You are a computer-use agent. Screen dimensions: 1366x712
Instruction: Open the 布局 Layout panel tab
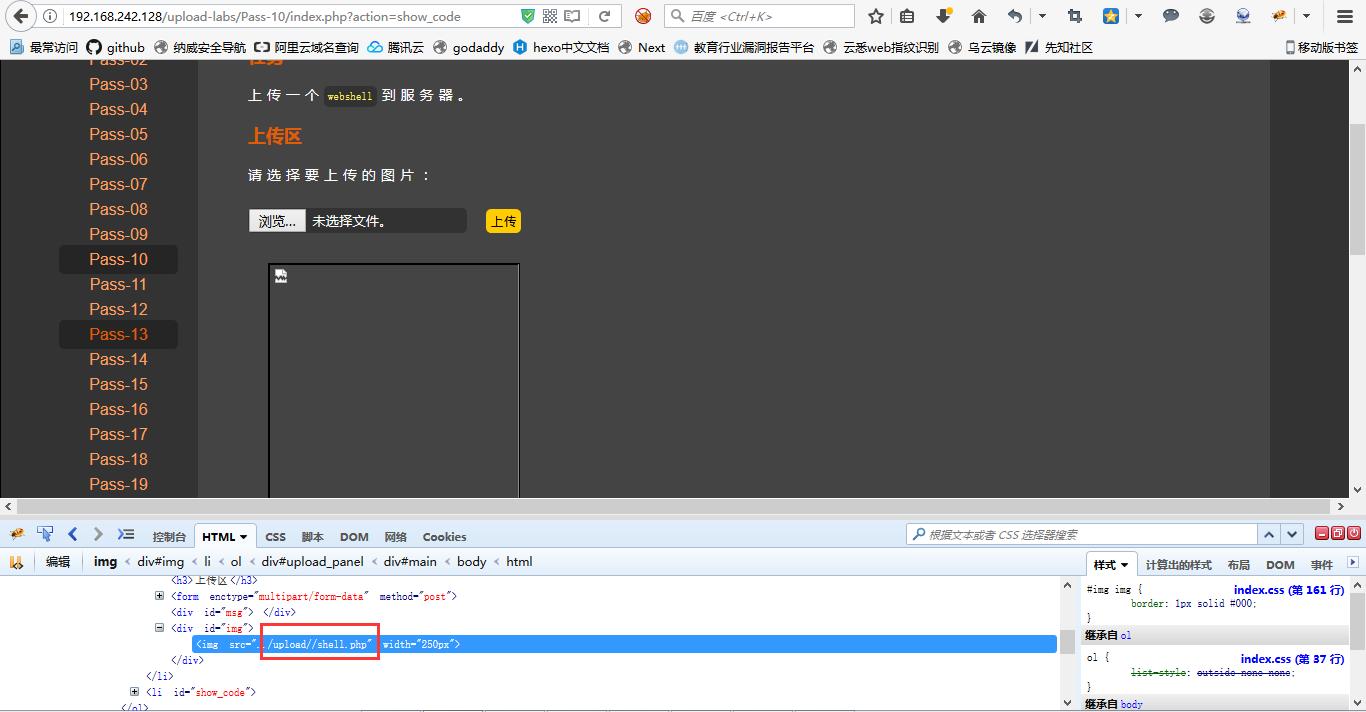pos(1239,562)
